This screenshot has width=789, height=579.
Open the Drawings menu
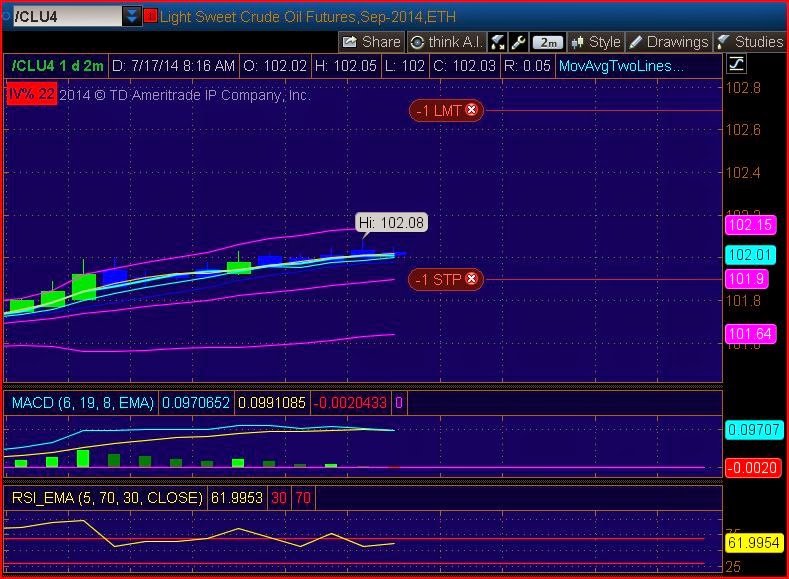669,42
